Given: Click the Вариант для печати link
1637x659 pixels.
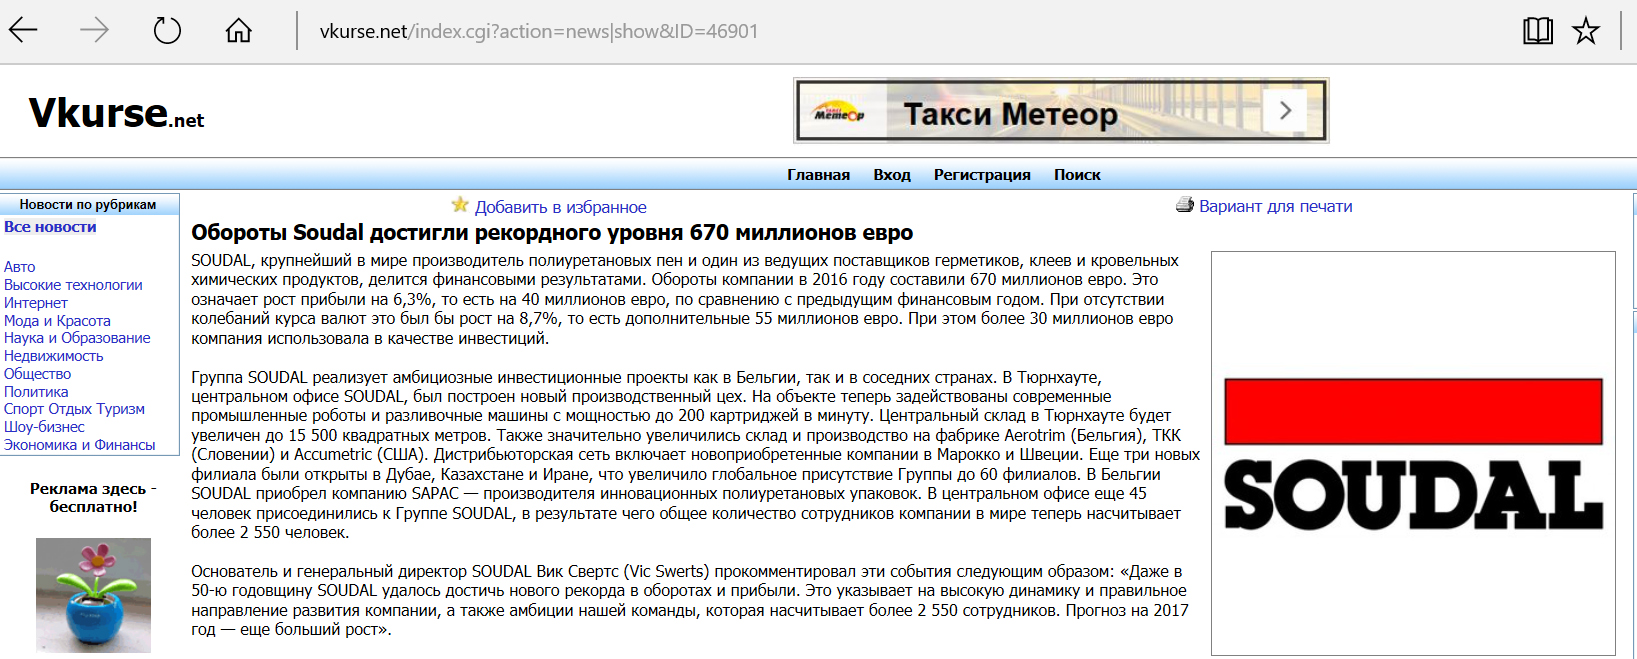Looking at the screenshot, I should (x=1275, y=206).
